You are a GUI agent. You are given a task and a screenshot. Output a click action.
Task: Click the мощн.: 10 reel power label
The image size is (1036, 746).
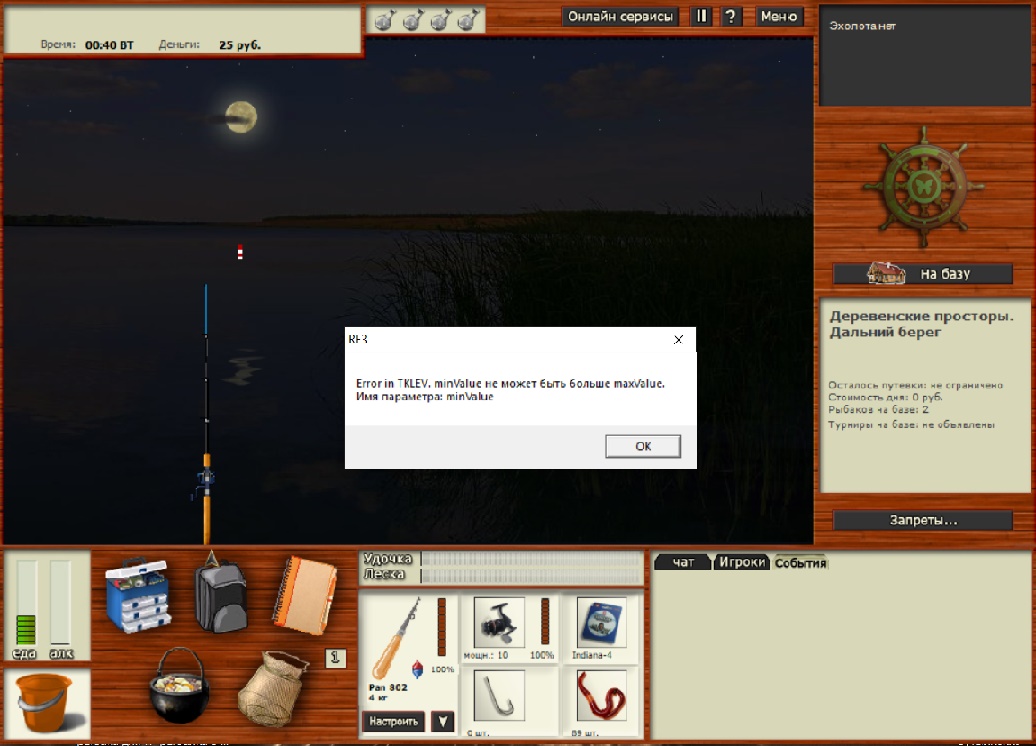[x=486, y=655]
